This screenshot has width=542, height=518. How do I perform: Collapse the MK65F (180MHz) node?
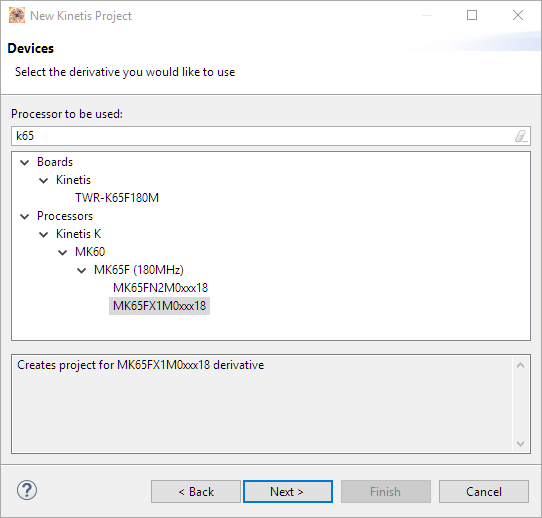click(82, 270)
